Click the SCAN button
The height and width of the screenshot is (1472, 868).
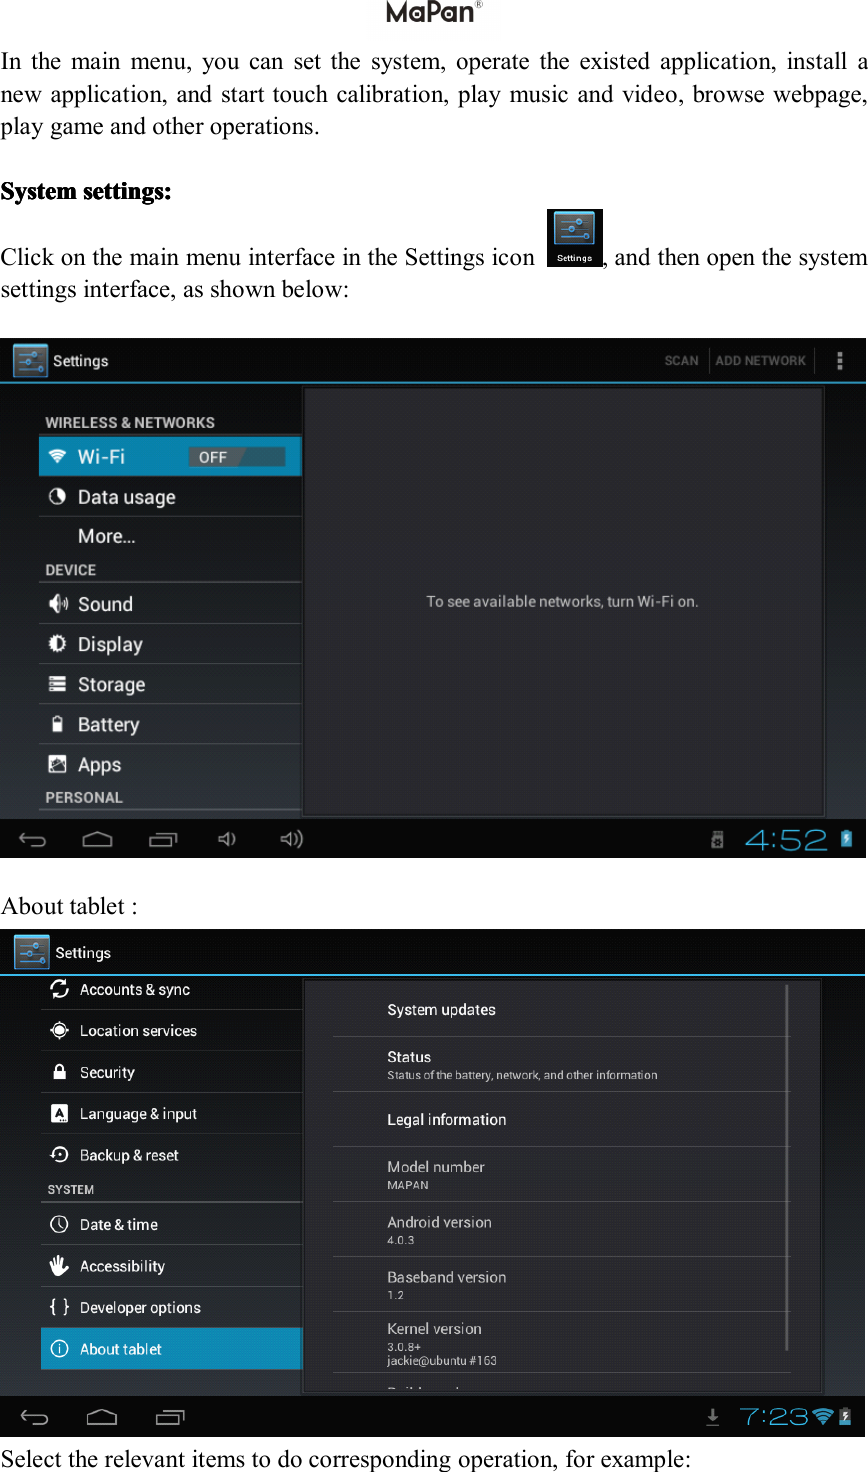coord(681,360)
